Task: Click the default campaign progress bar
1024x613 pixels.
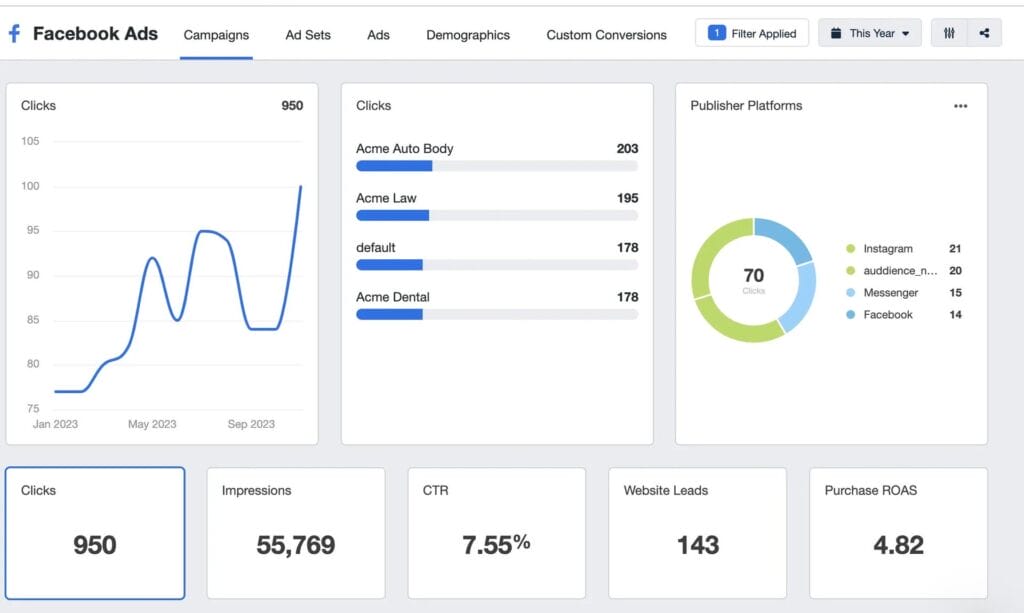Action: [497, 265]
